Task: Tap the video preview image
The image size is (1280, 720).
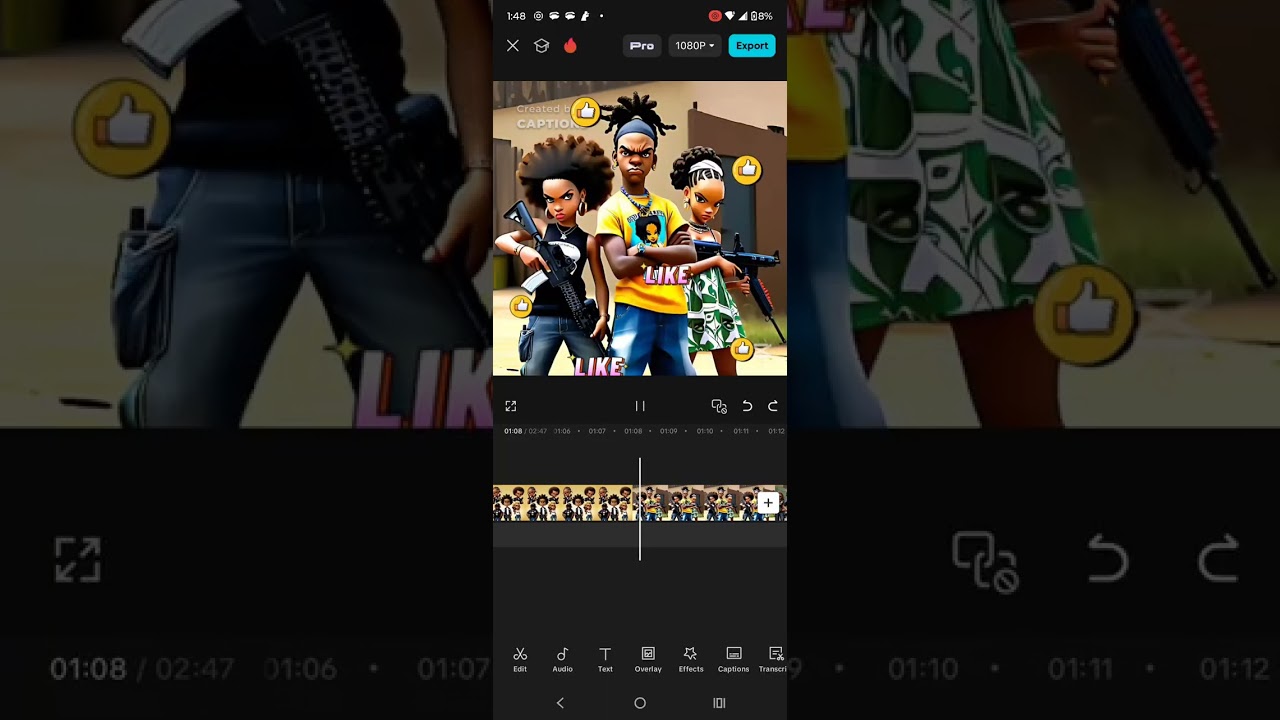Action: tap(640, 229)
